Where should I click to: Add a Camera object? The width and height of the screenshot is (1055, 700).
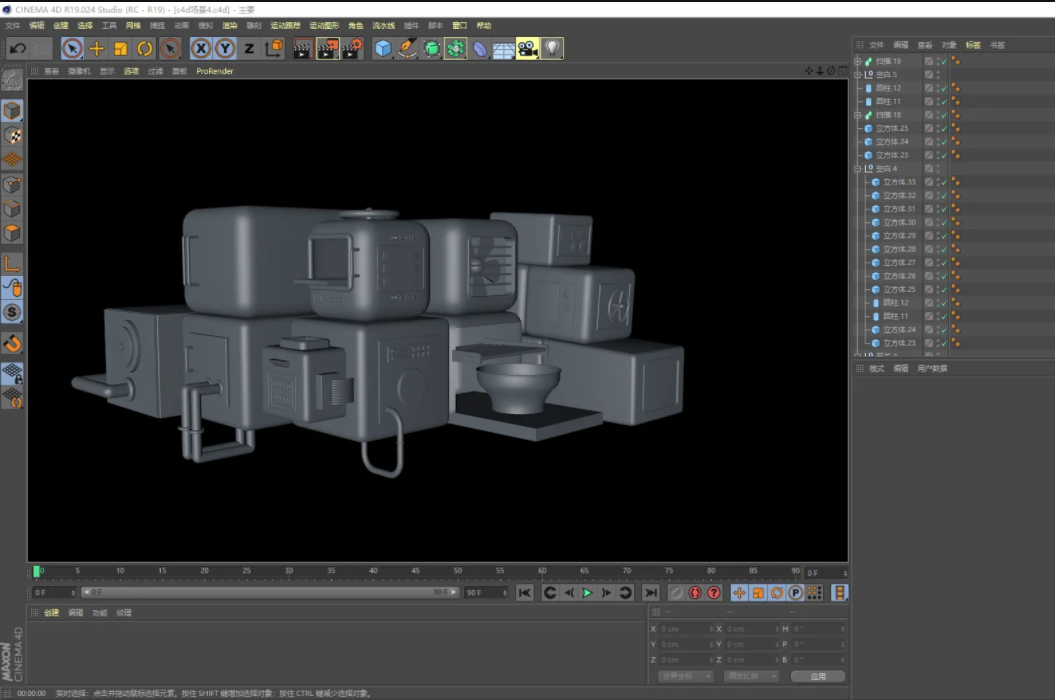528,48
